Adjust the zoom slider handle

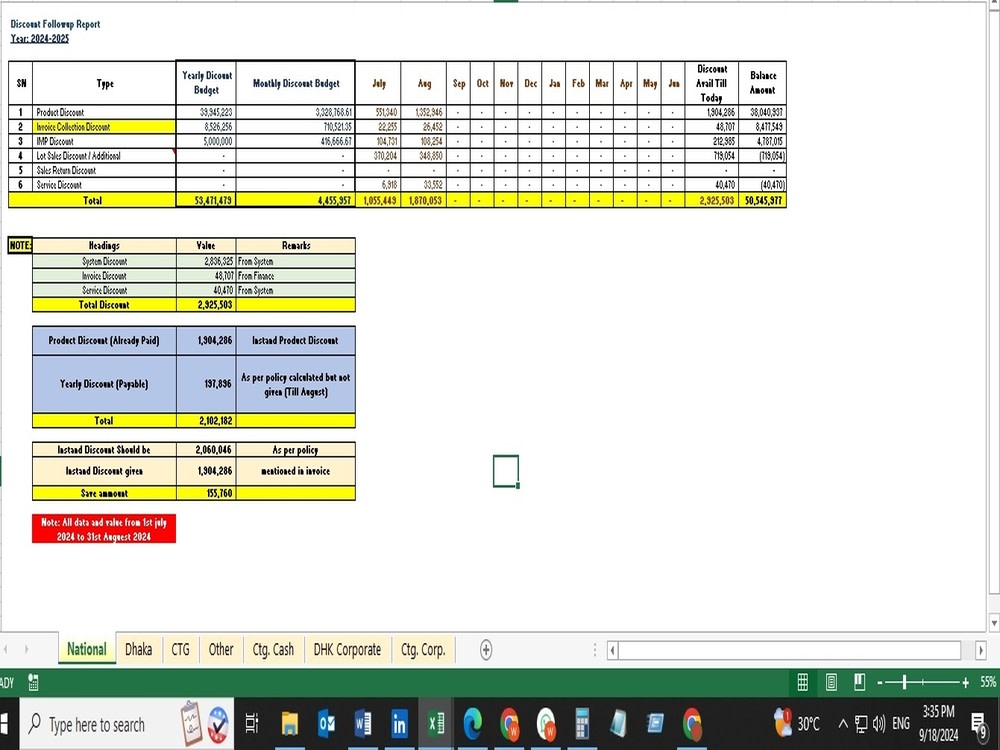click(904, 682)
